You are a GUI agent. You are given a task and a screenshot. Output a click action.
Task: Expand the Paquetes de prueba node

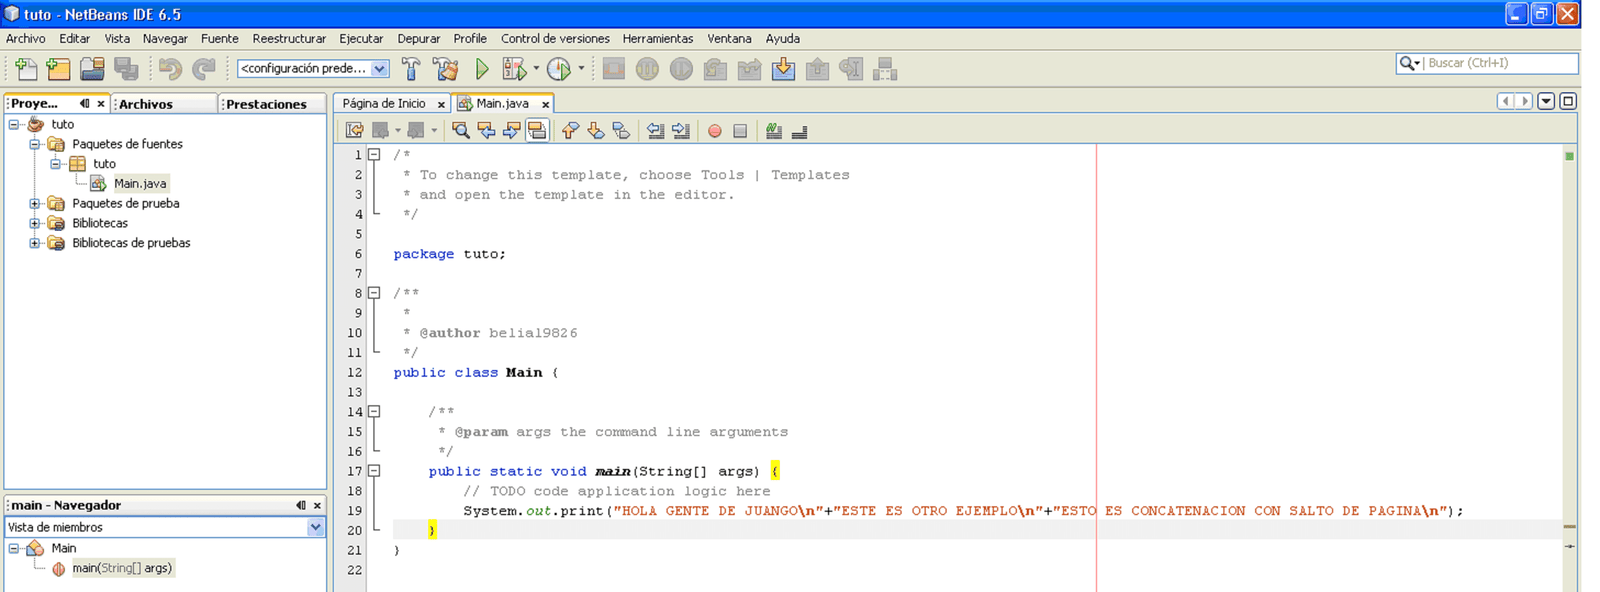click(x=35, y=203)
